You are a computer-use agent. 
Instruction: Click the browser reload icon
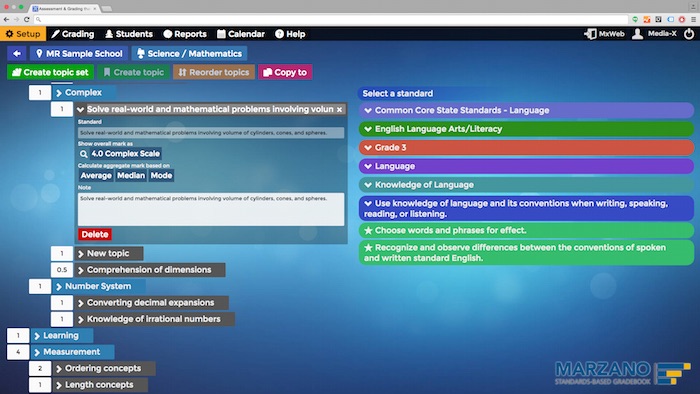coord(27,19)
